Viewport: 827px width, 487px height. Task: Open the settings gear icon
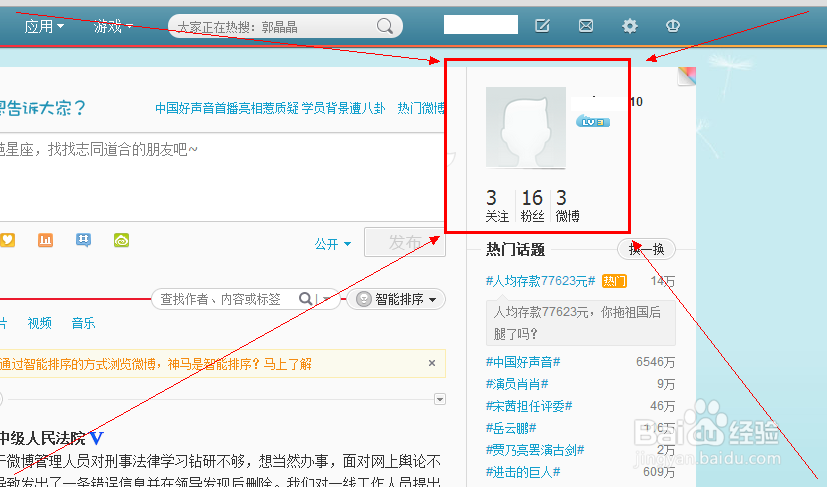(630, 25)
